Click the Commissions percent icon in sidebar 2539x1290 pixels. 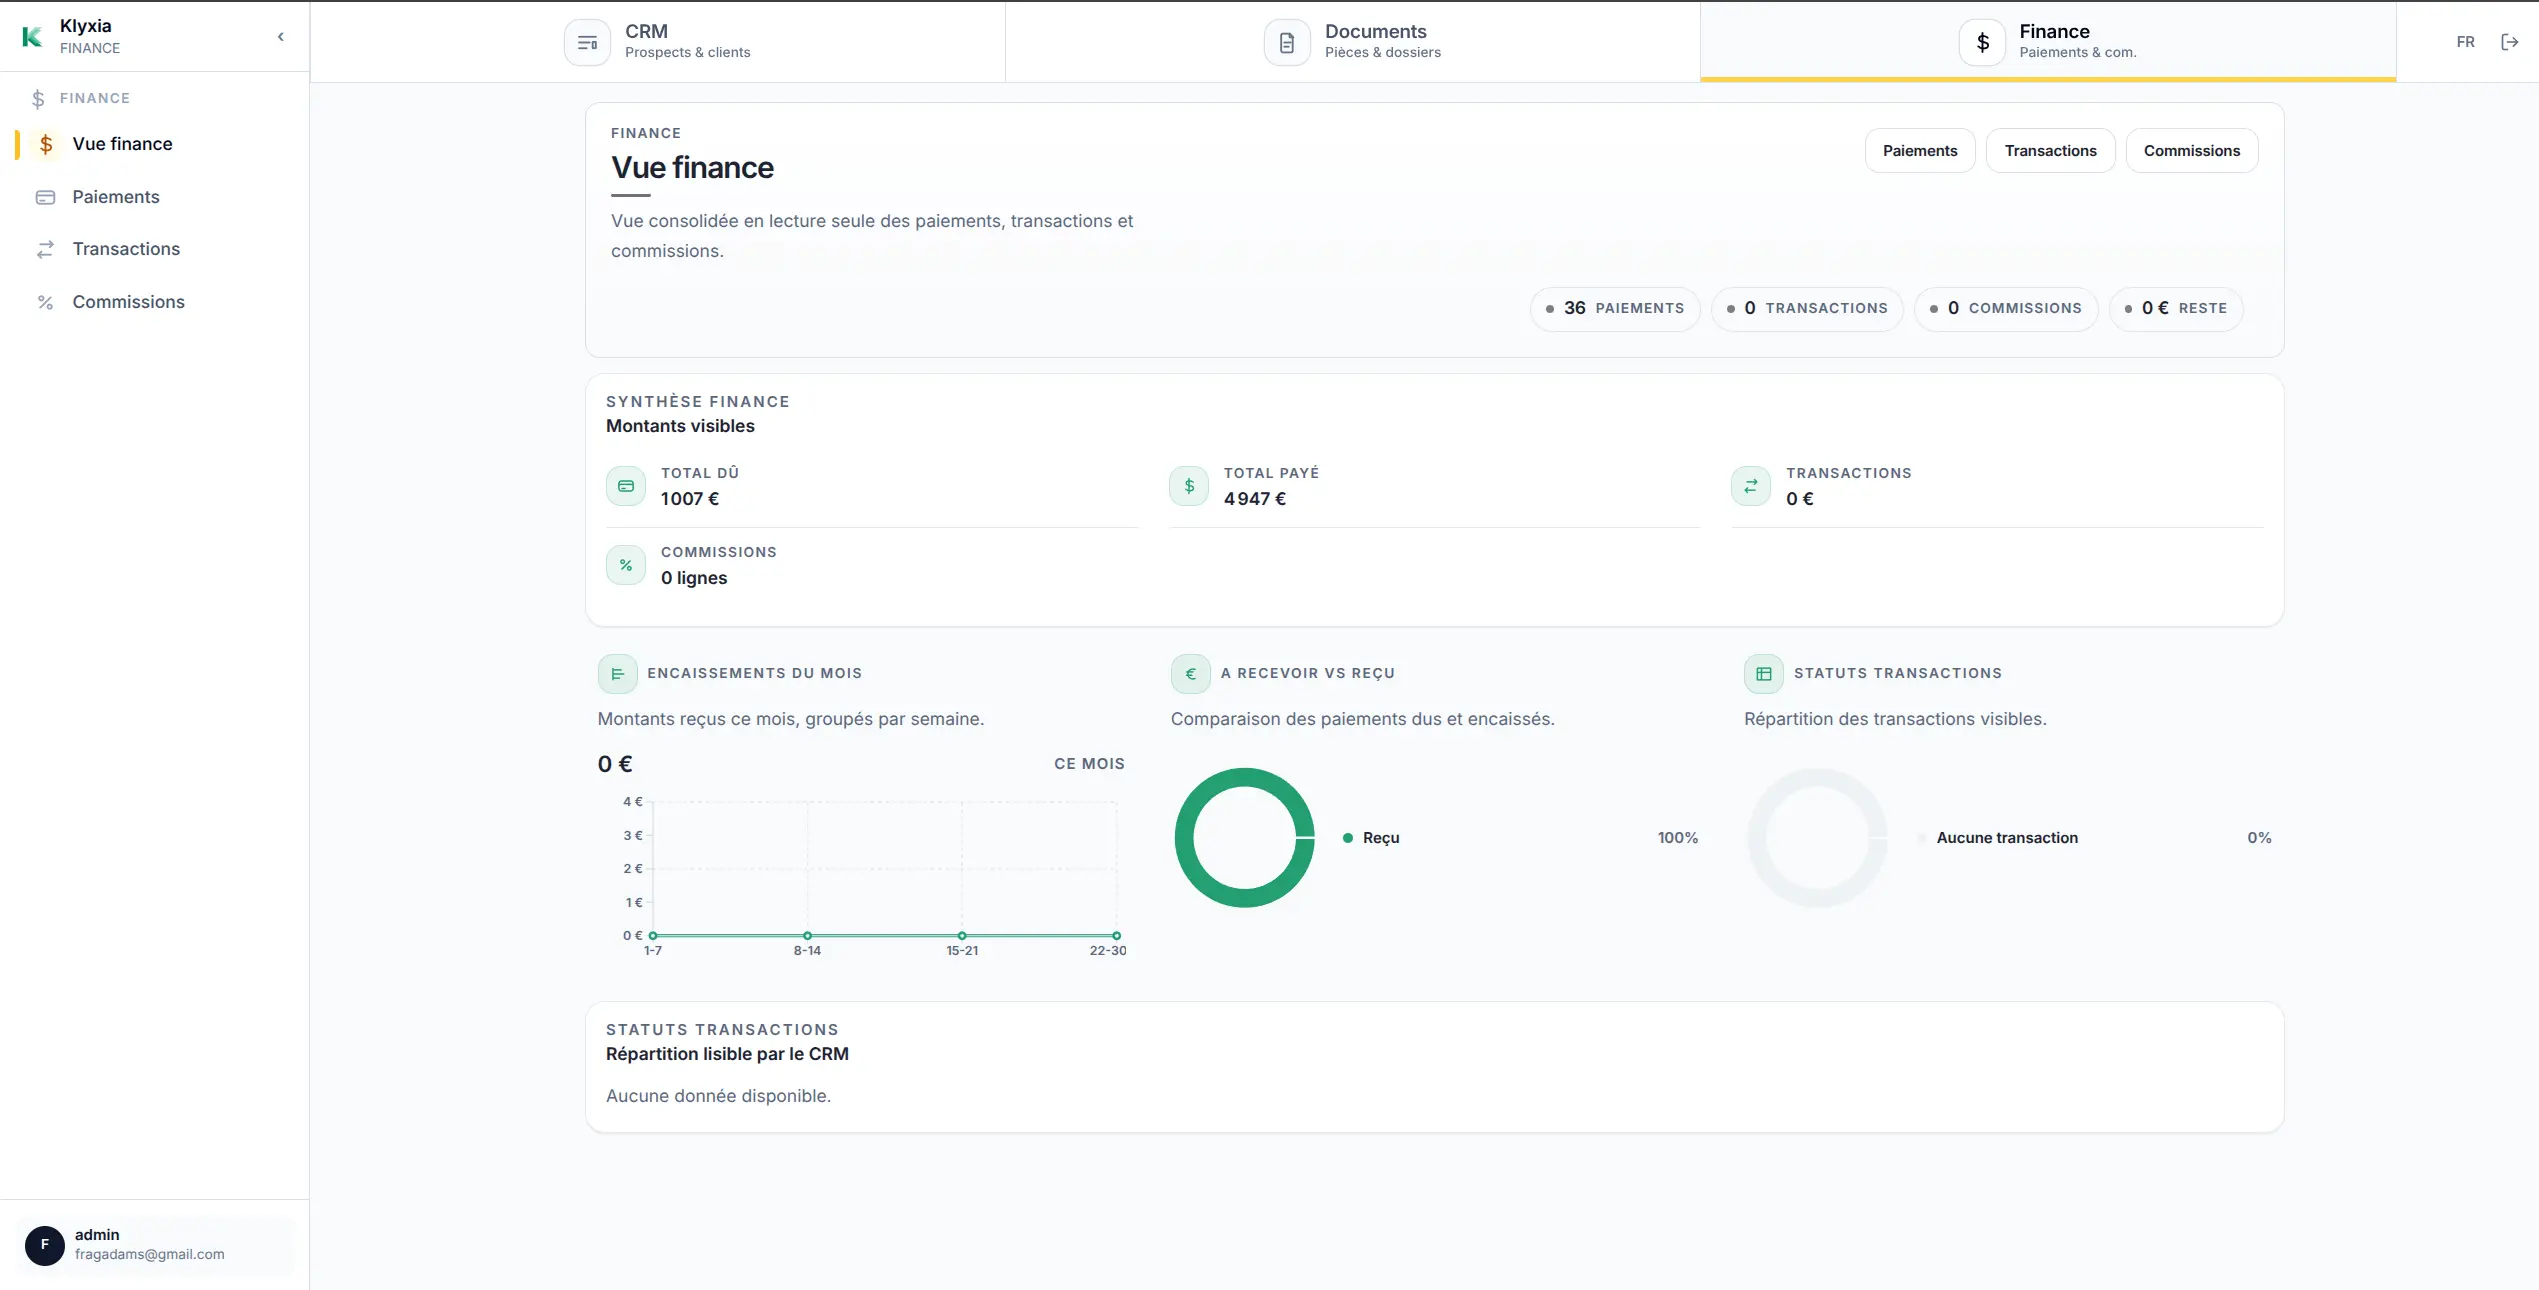[x=45, y=302]
